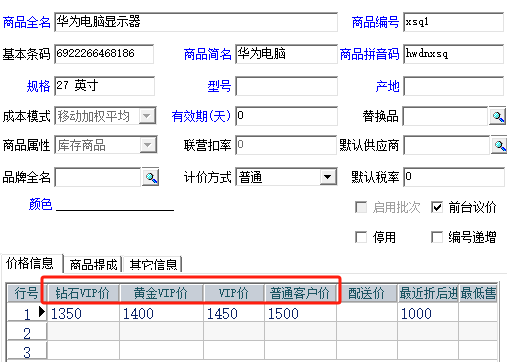Select the 普通客户价 cell with 1500
This screenshot has width=507, height=362.
click(300, 313)
